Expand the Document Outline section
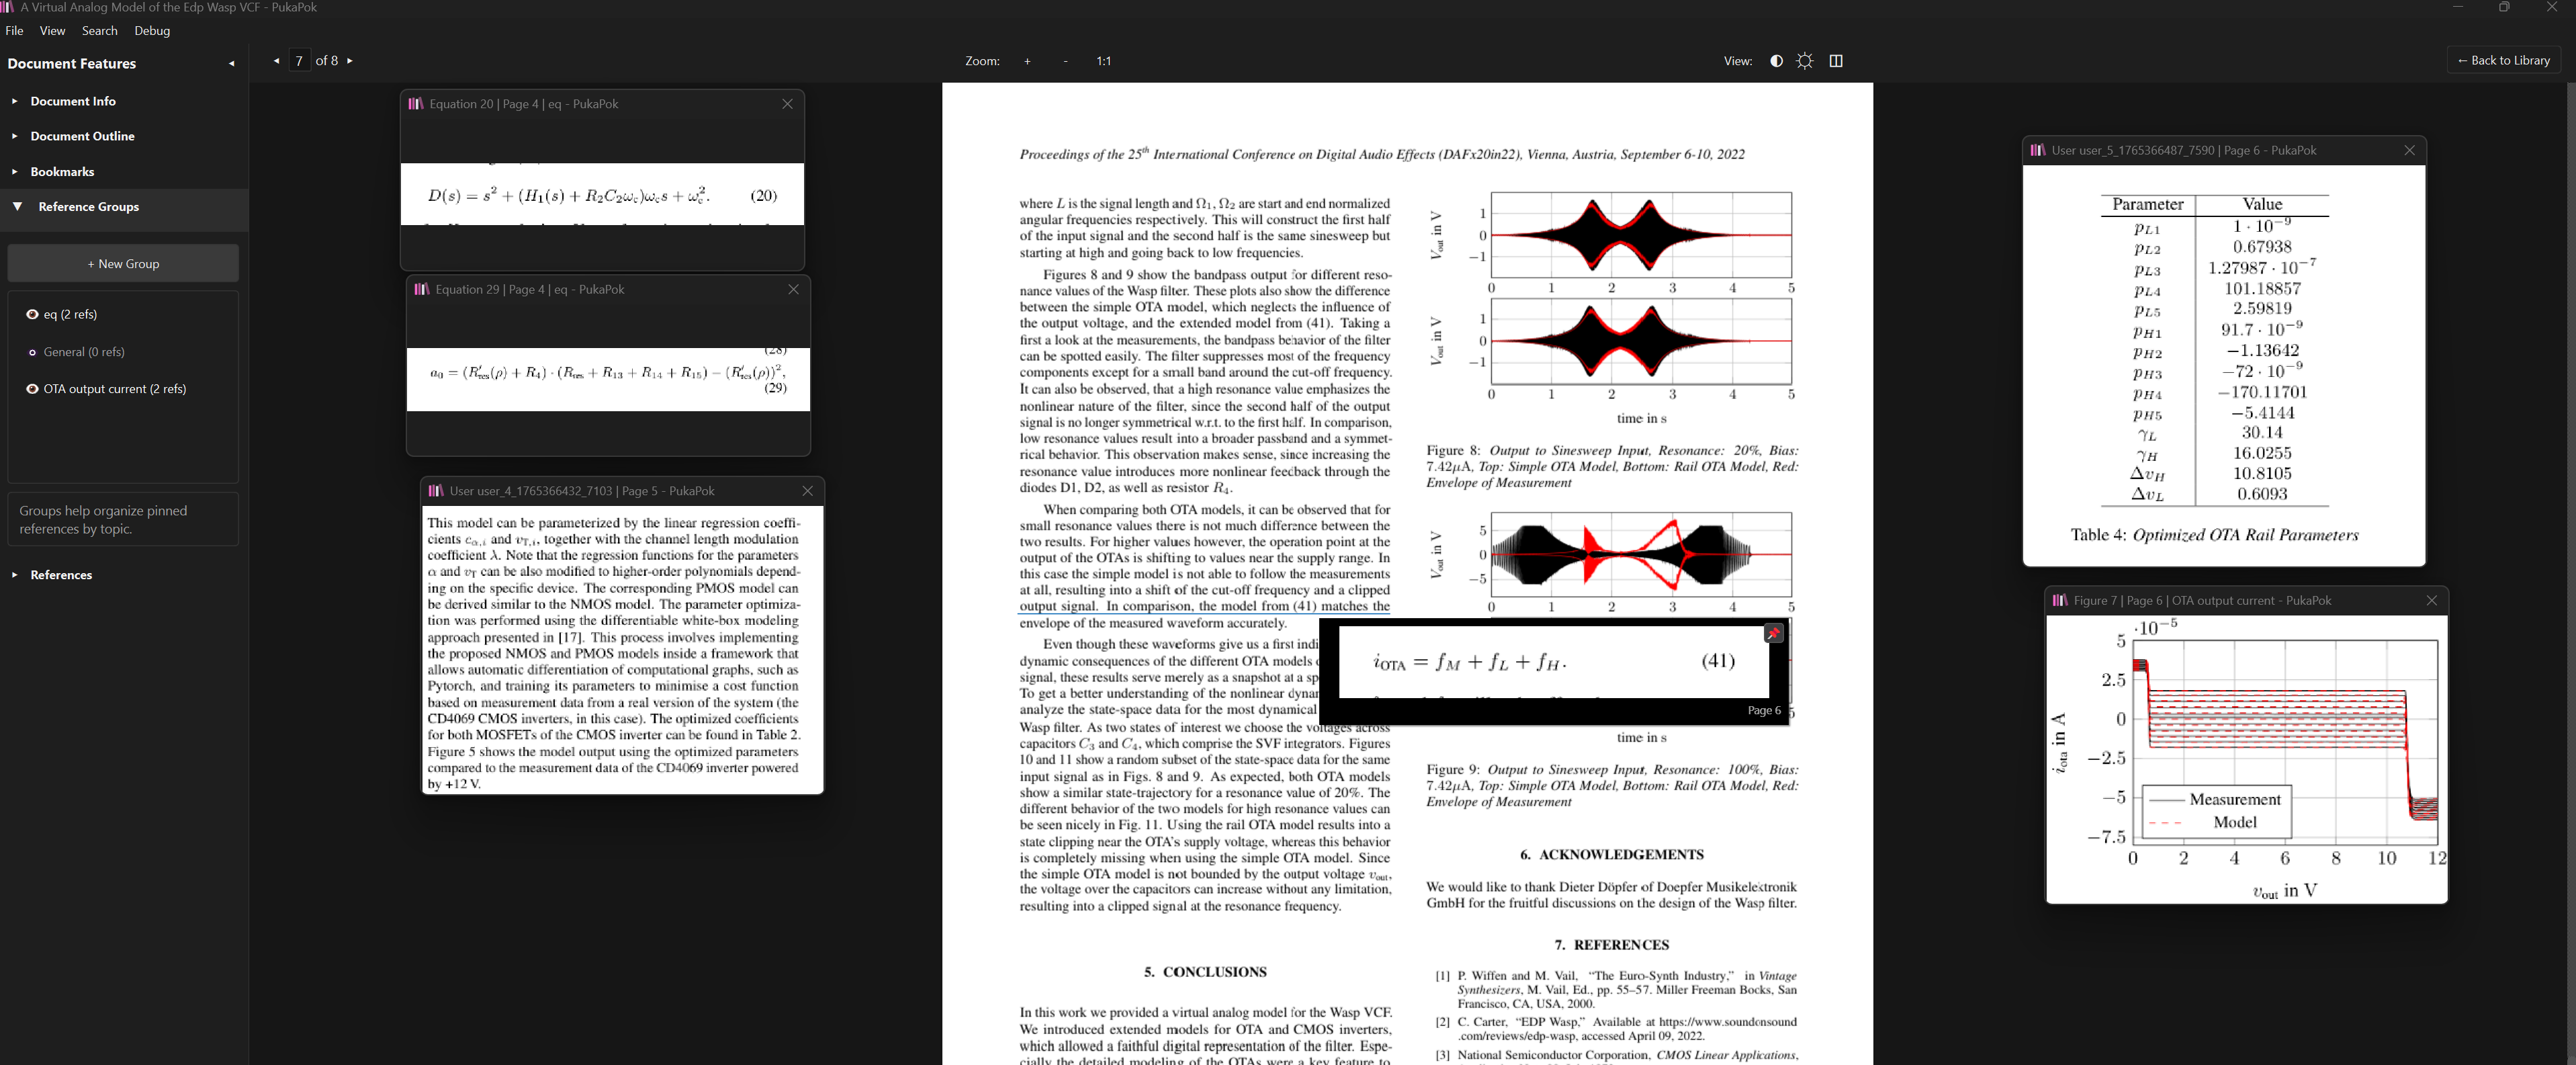The width and height of the screenshot is (2576, 1065). [82, 136]
